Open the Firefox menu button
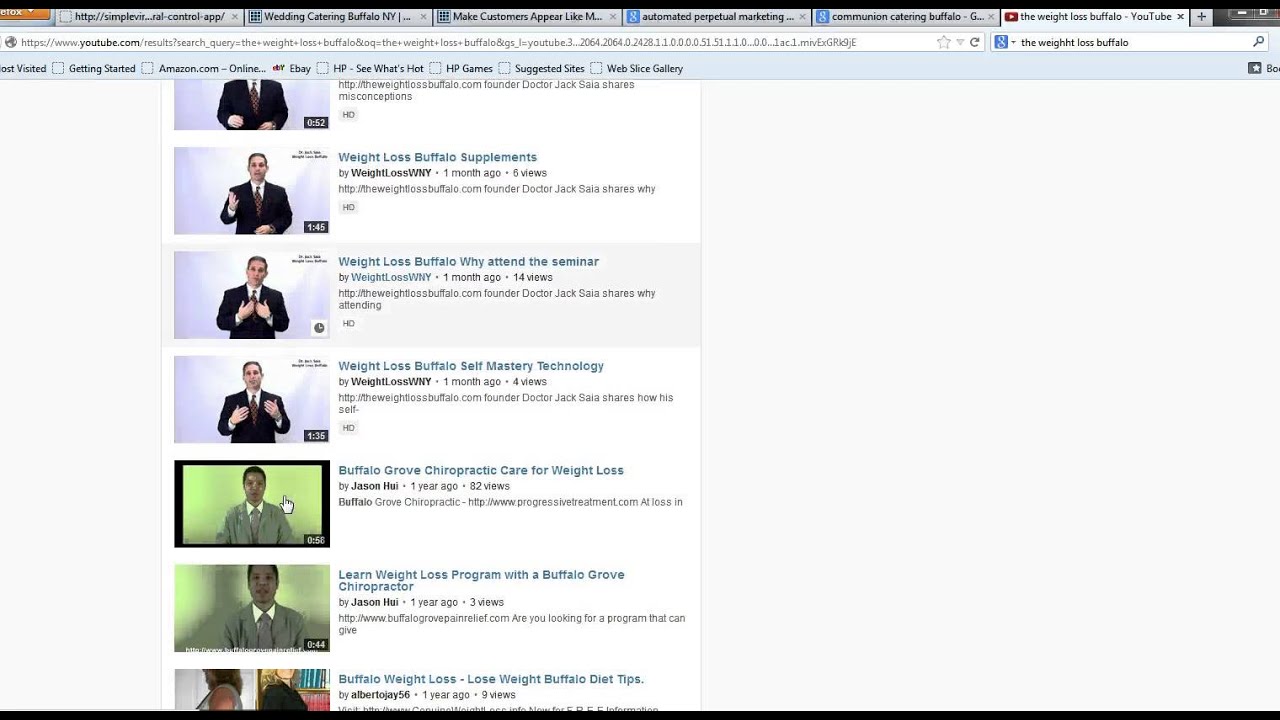Viewport: 1280px width, 720px height. coord(24,12)
